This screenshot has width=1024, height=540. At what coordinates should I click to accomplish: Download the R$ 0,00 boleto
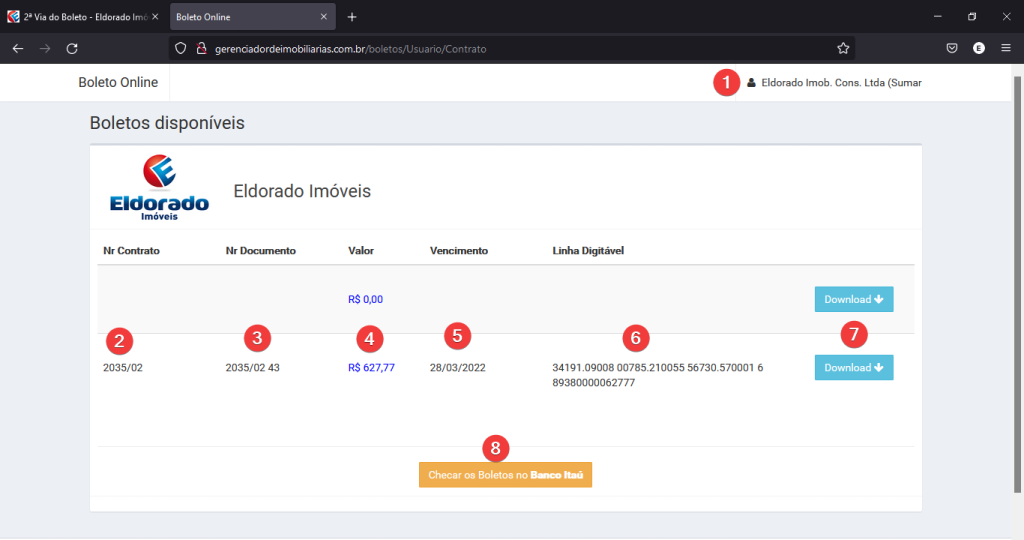pyautogui.click(x=854, y=299)
